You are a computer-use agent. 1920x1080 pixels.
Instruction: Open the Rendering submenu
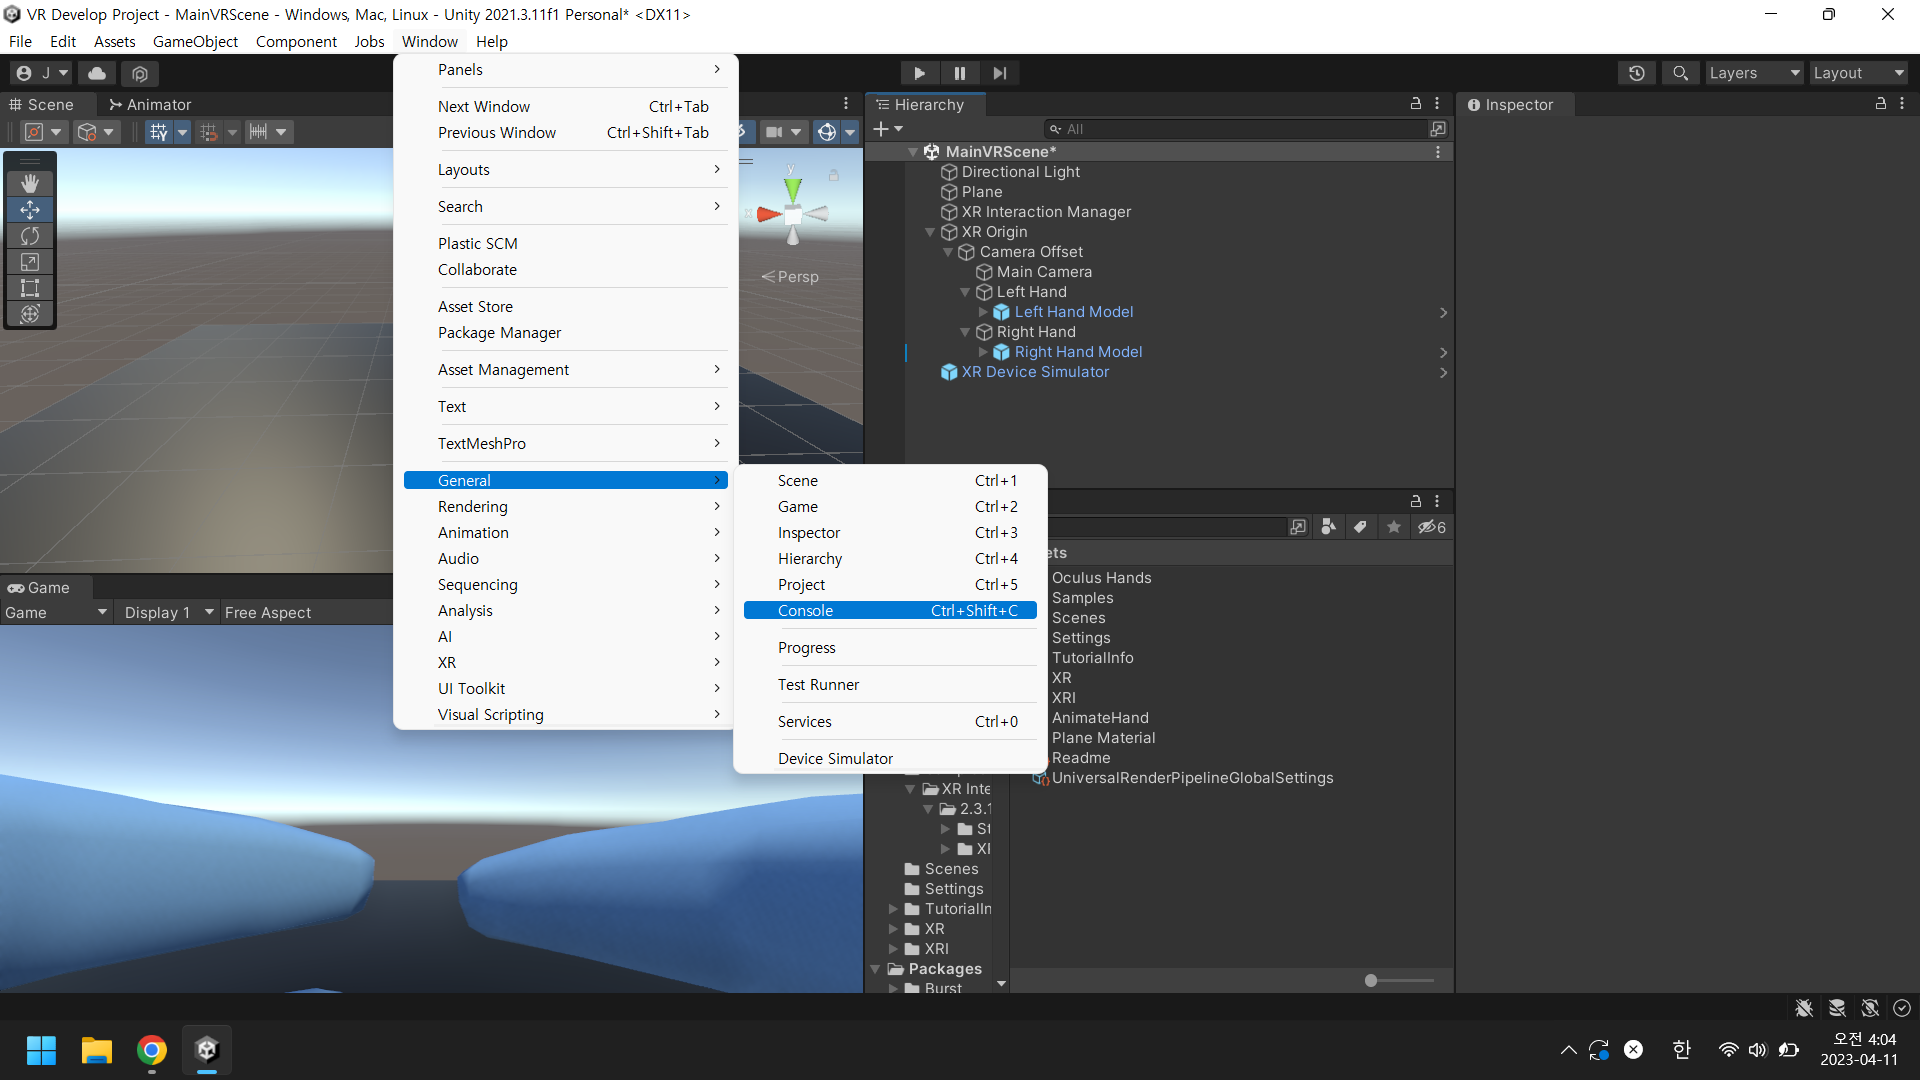(x=566, y=507)
